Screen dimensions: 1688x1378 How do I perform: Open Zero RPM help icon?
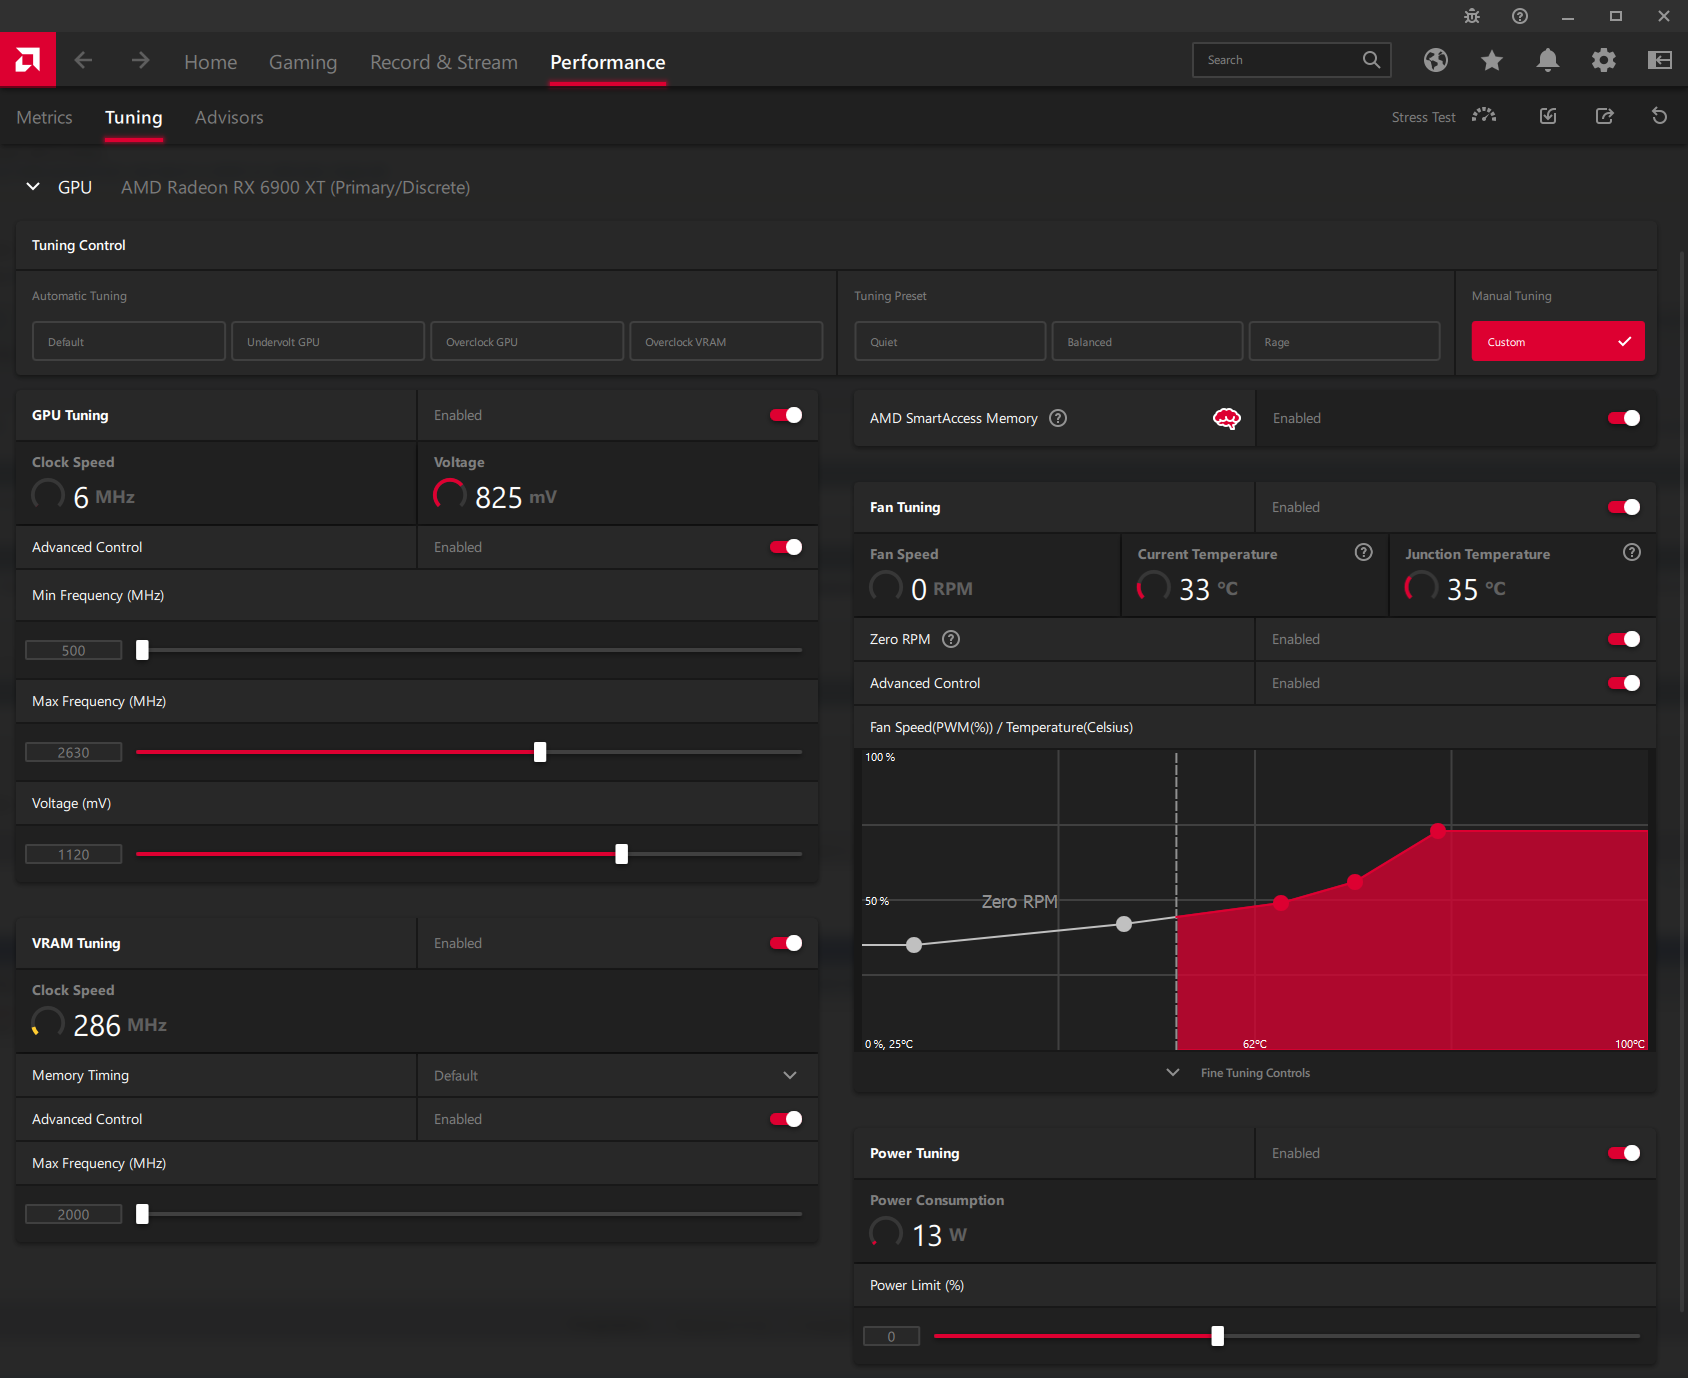951,639
